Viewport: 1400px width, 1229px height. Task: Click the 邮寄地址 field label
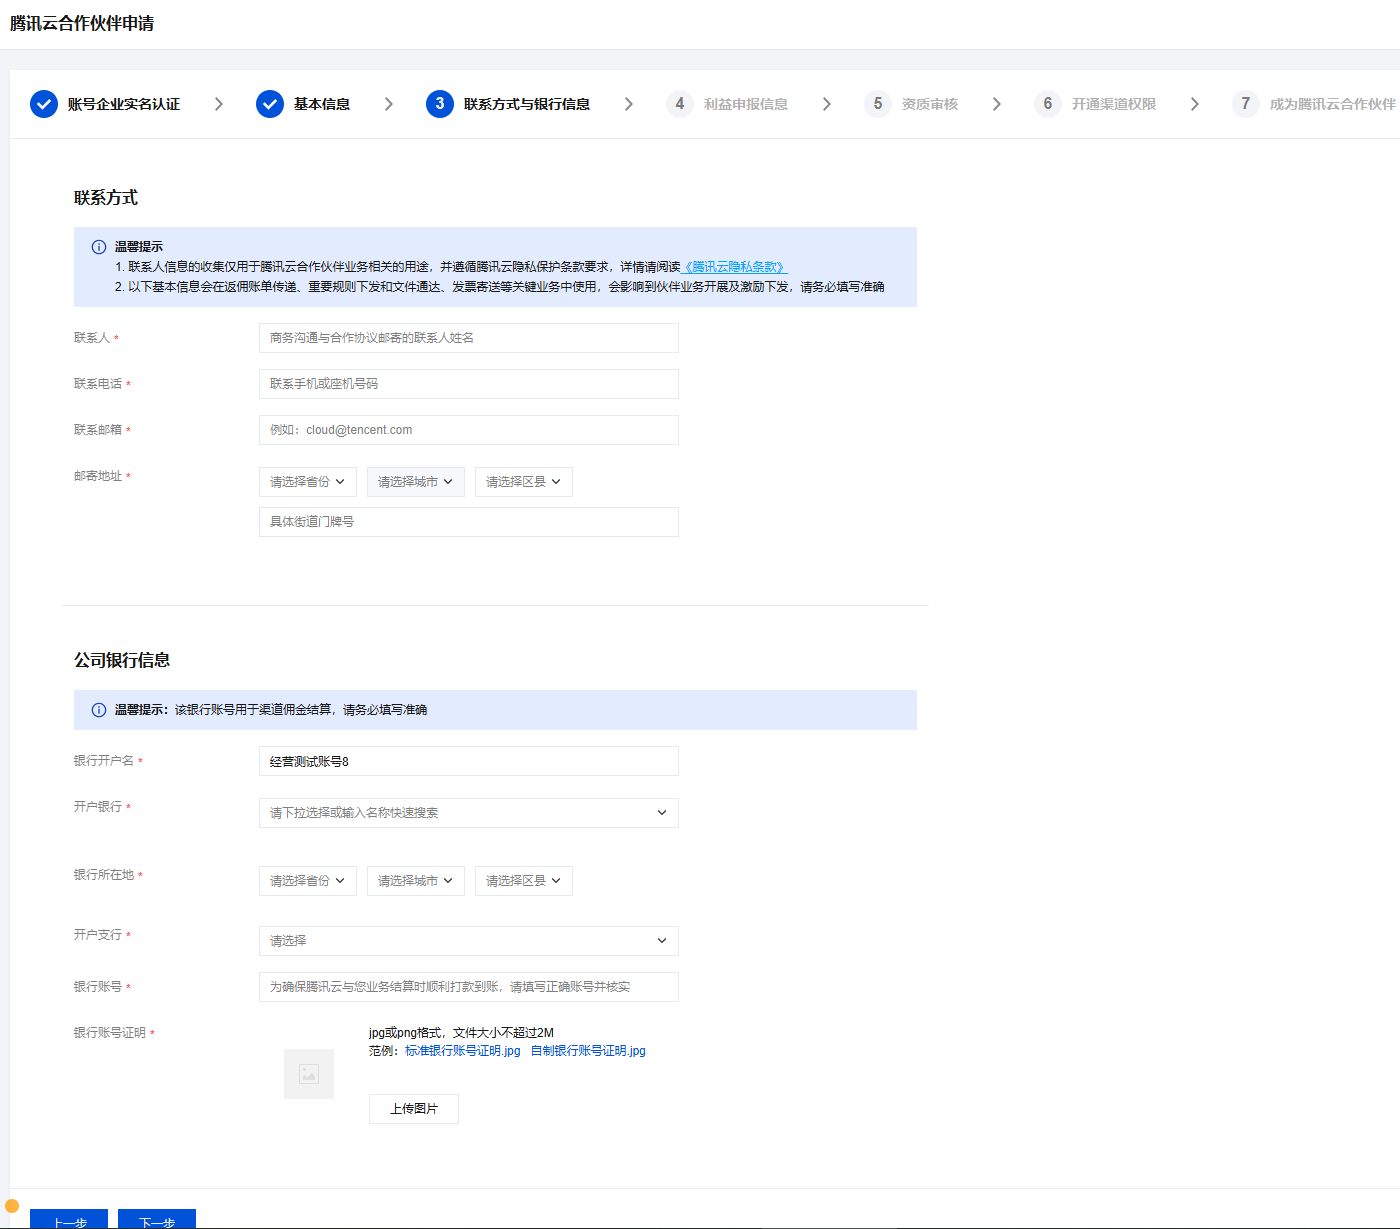point(98,476)
